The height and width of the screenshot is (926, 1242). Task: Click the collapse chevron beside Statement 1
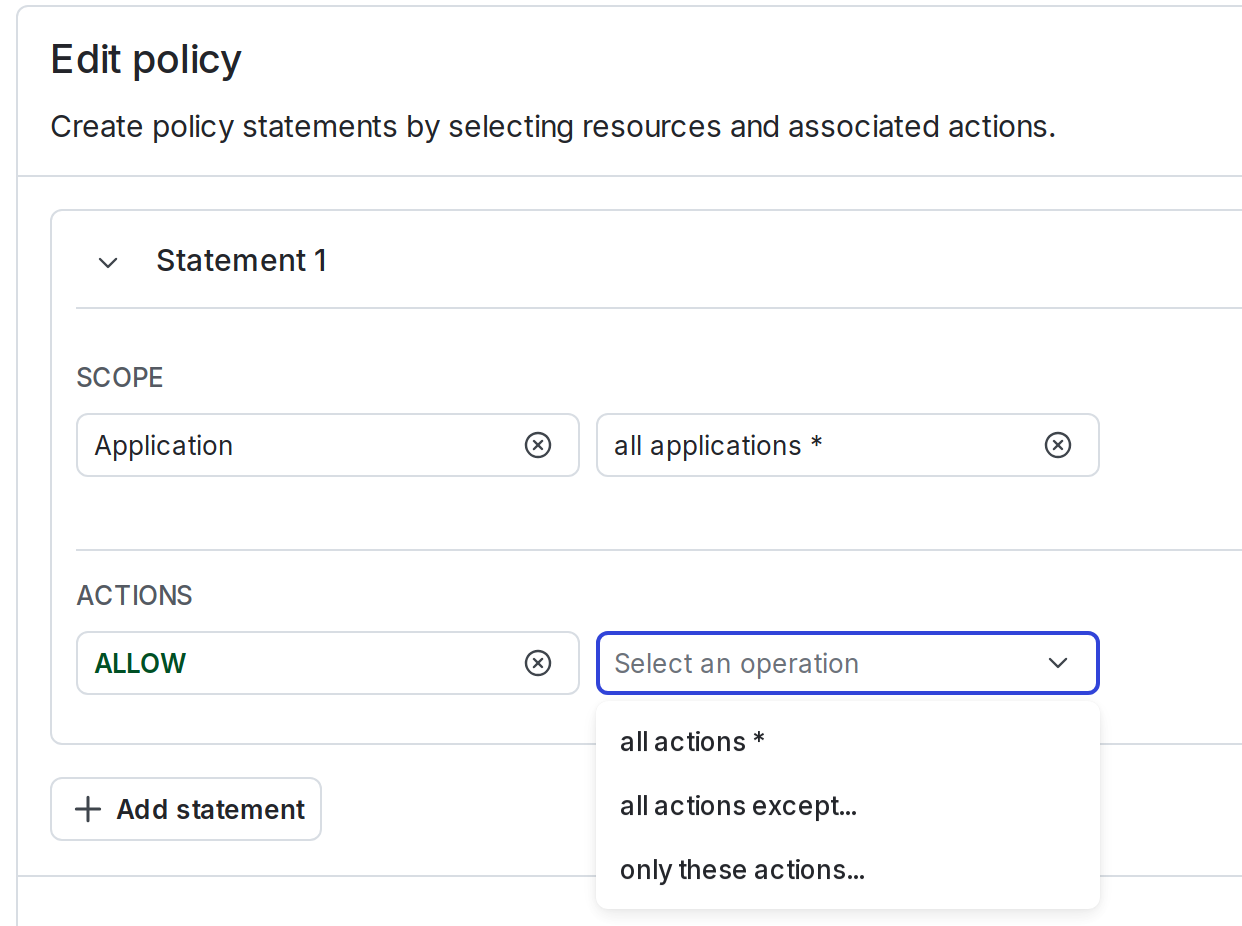click(x=107, y=262)
